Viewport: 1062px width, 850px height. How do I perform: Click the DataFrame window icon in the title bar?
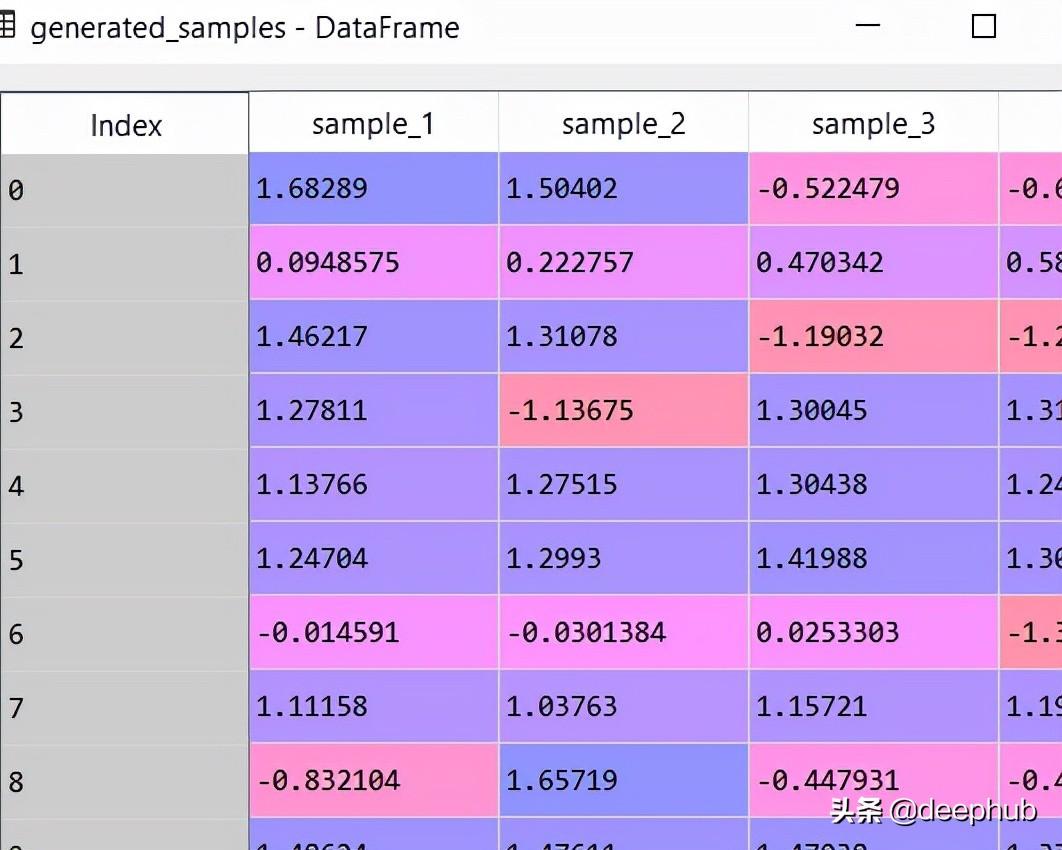6,27
